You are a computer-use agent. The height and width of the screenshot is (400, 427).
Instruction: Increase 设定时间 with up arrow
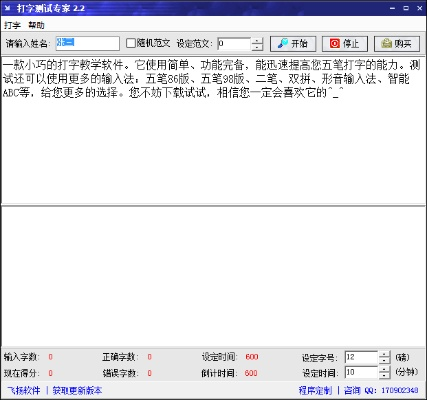(384, 369)
